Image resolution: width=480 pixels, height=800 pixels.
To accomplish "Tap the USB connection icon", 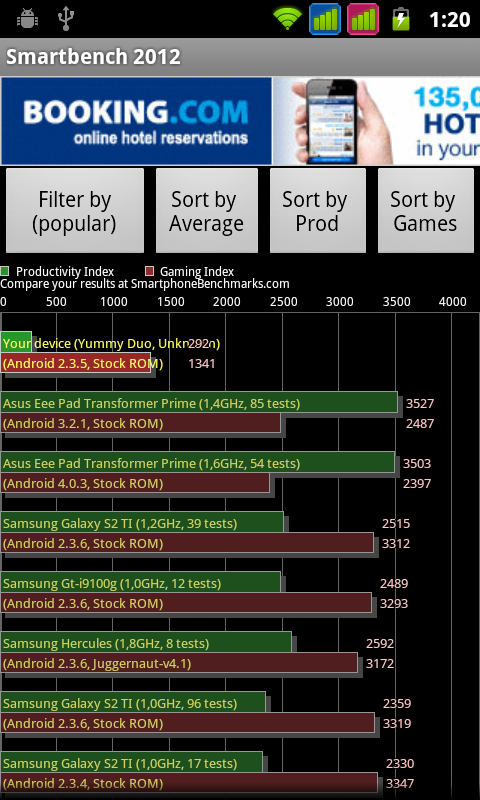I will pos(66,19).
